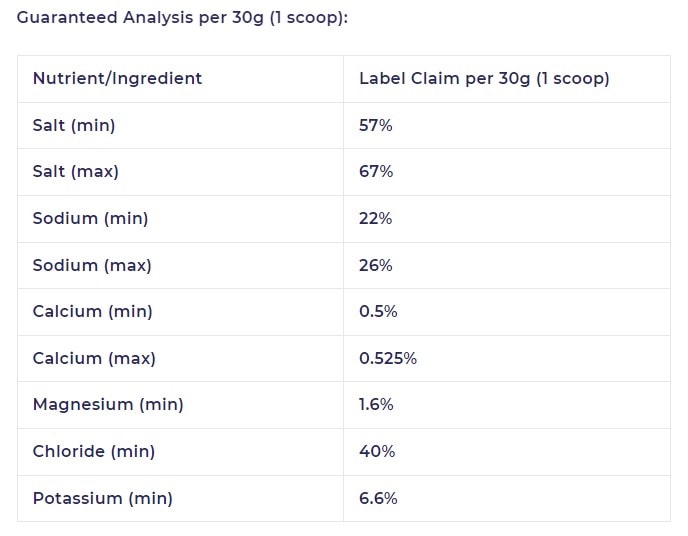
Task: Click the 26% value for Sodium (max)
Action: click(x=376, y=265)
